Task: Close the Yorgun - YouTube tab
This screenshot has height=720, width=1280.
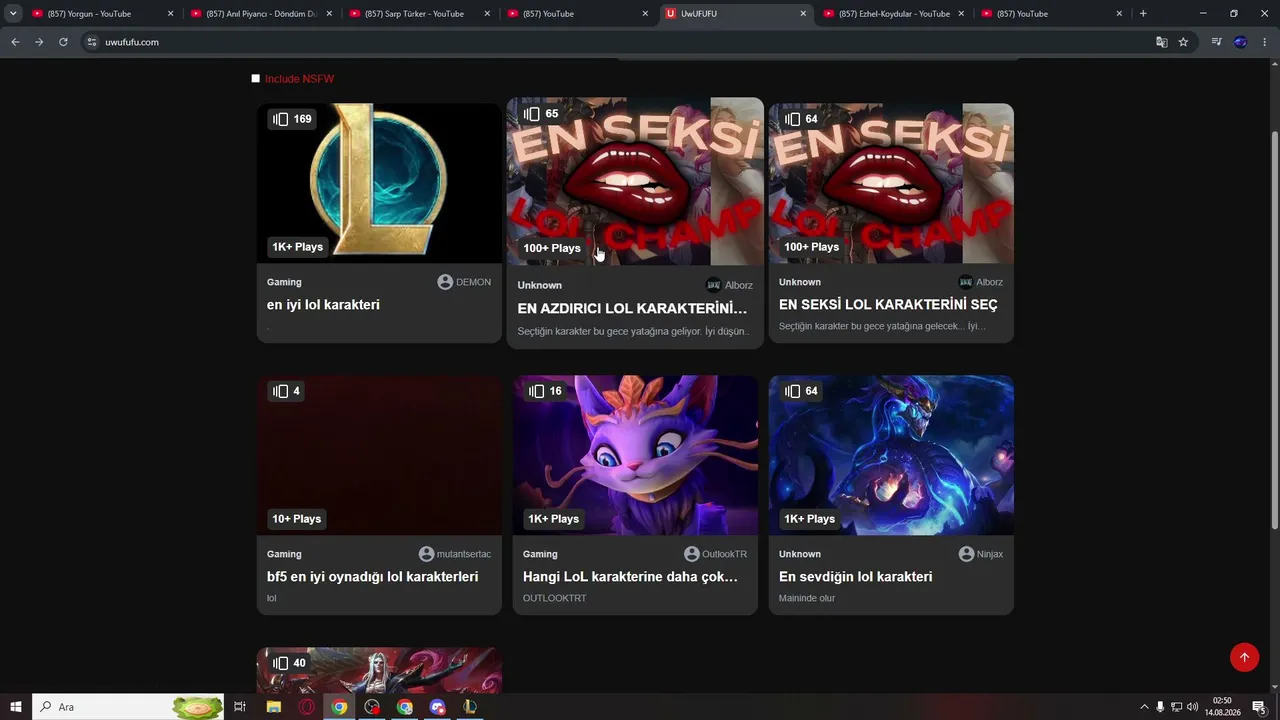Action: [x=171, y=14]
